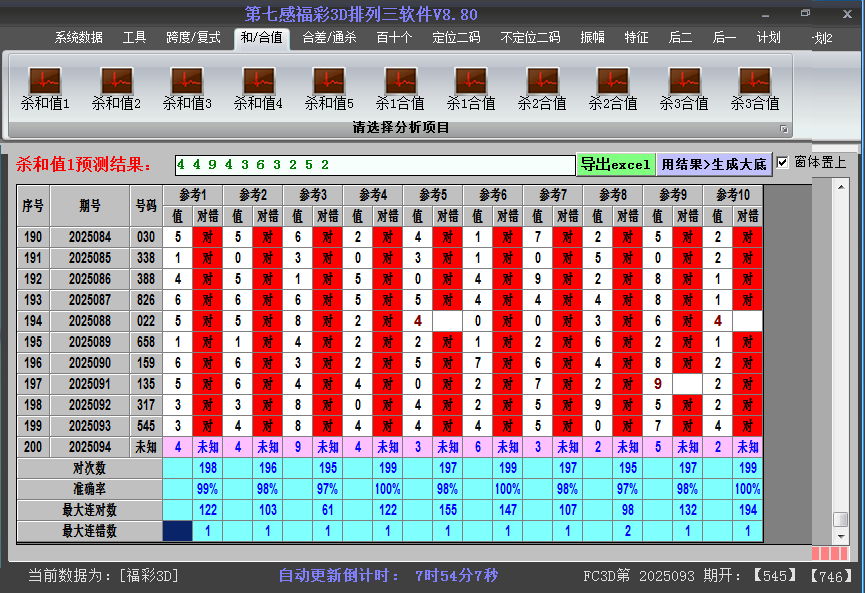
Task: Click the 参考1 column header
Action: coord(193,195)
